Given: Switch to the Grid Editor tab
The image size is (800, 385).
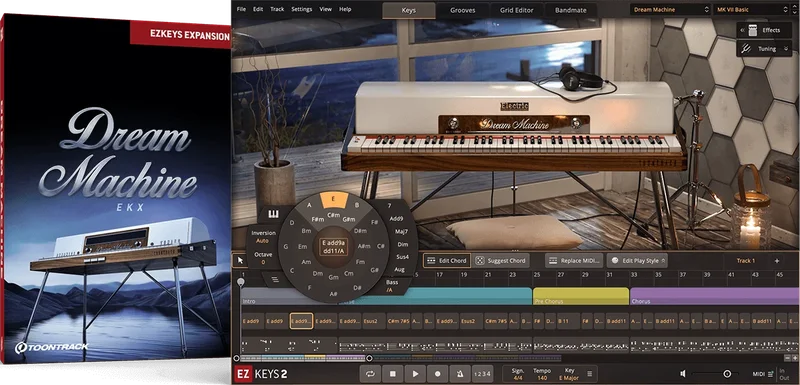Looking at the screenshot, I should click(x=516, y=10).
